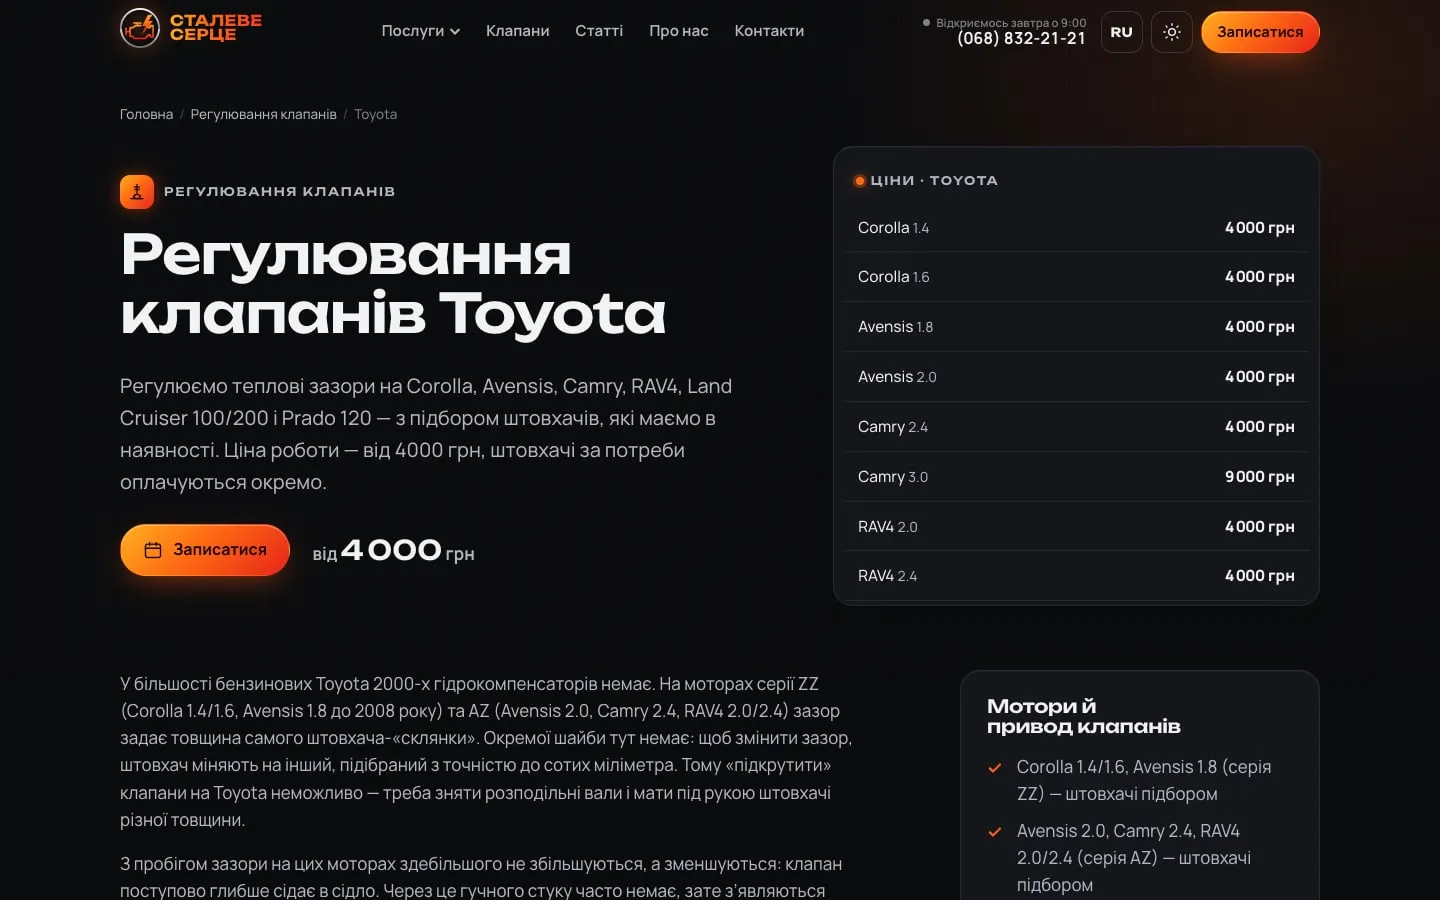The image size is (1440, 900).
Task: Click the checkmark beside Avensis 2.0 item
Action: [x=995, y=832]
